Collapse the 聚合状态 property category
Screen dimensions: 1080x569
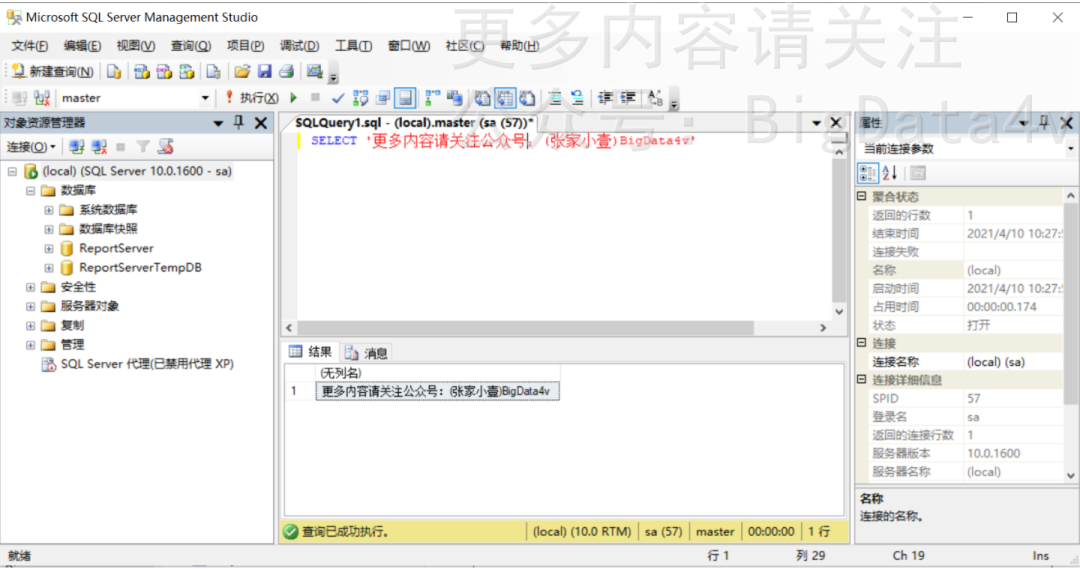click(x=862, y=196)
